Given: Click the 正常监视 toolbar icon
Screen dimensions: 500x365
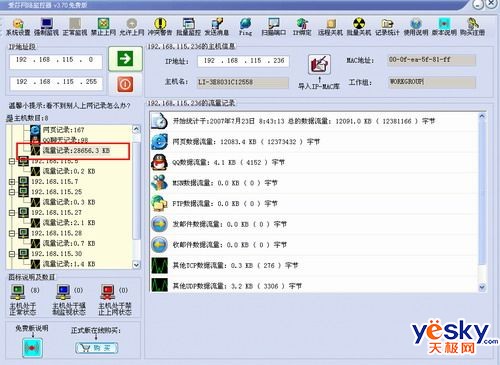Looking at the screenshot, I should pos(75,27).
